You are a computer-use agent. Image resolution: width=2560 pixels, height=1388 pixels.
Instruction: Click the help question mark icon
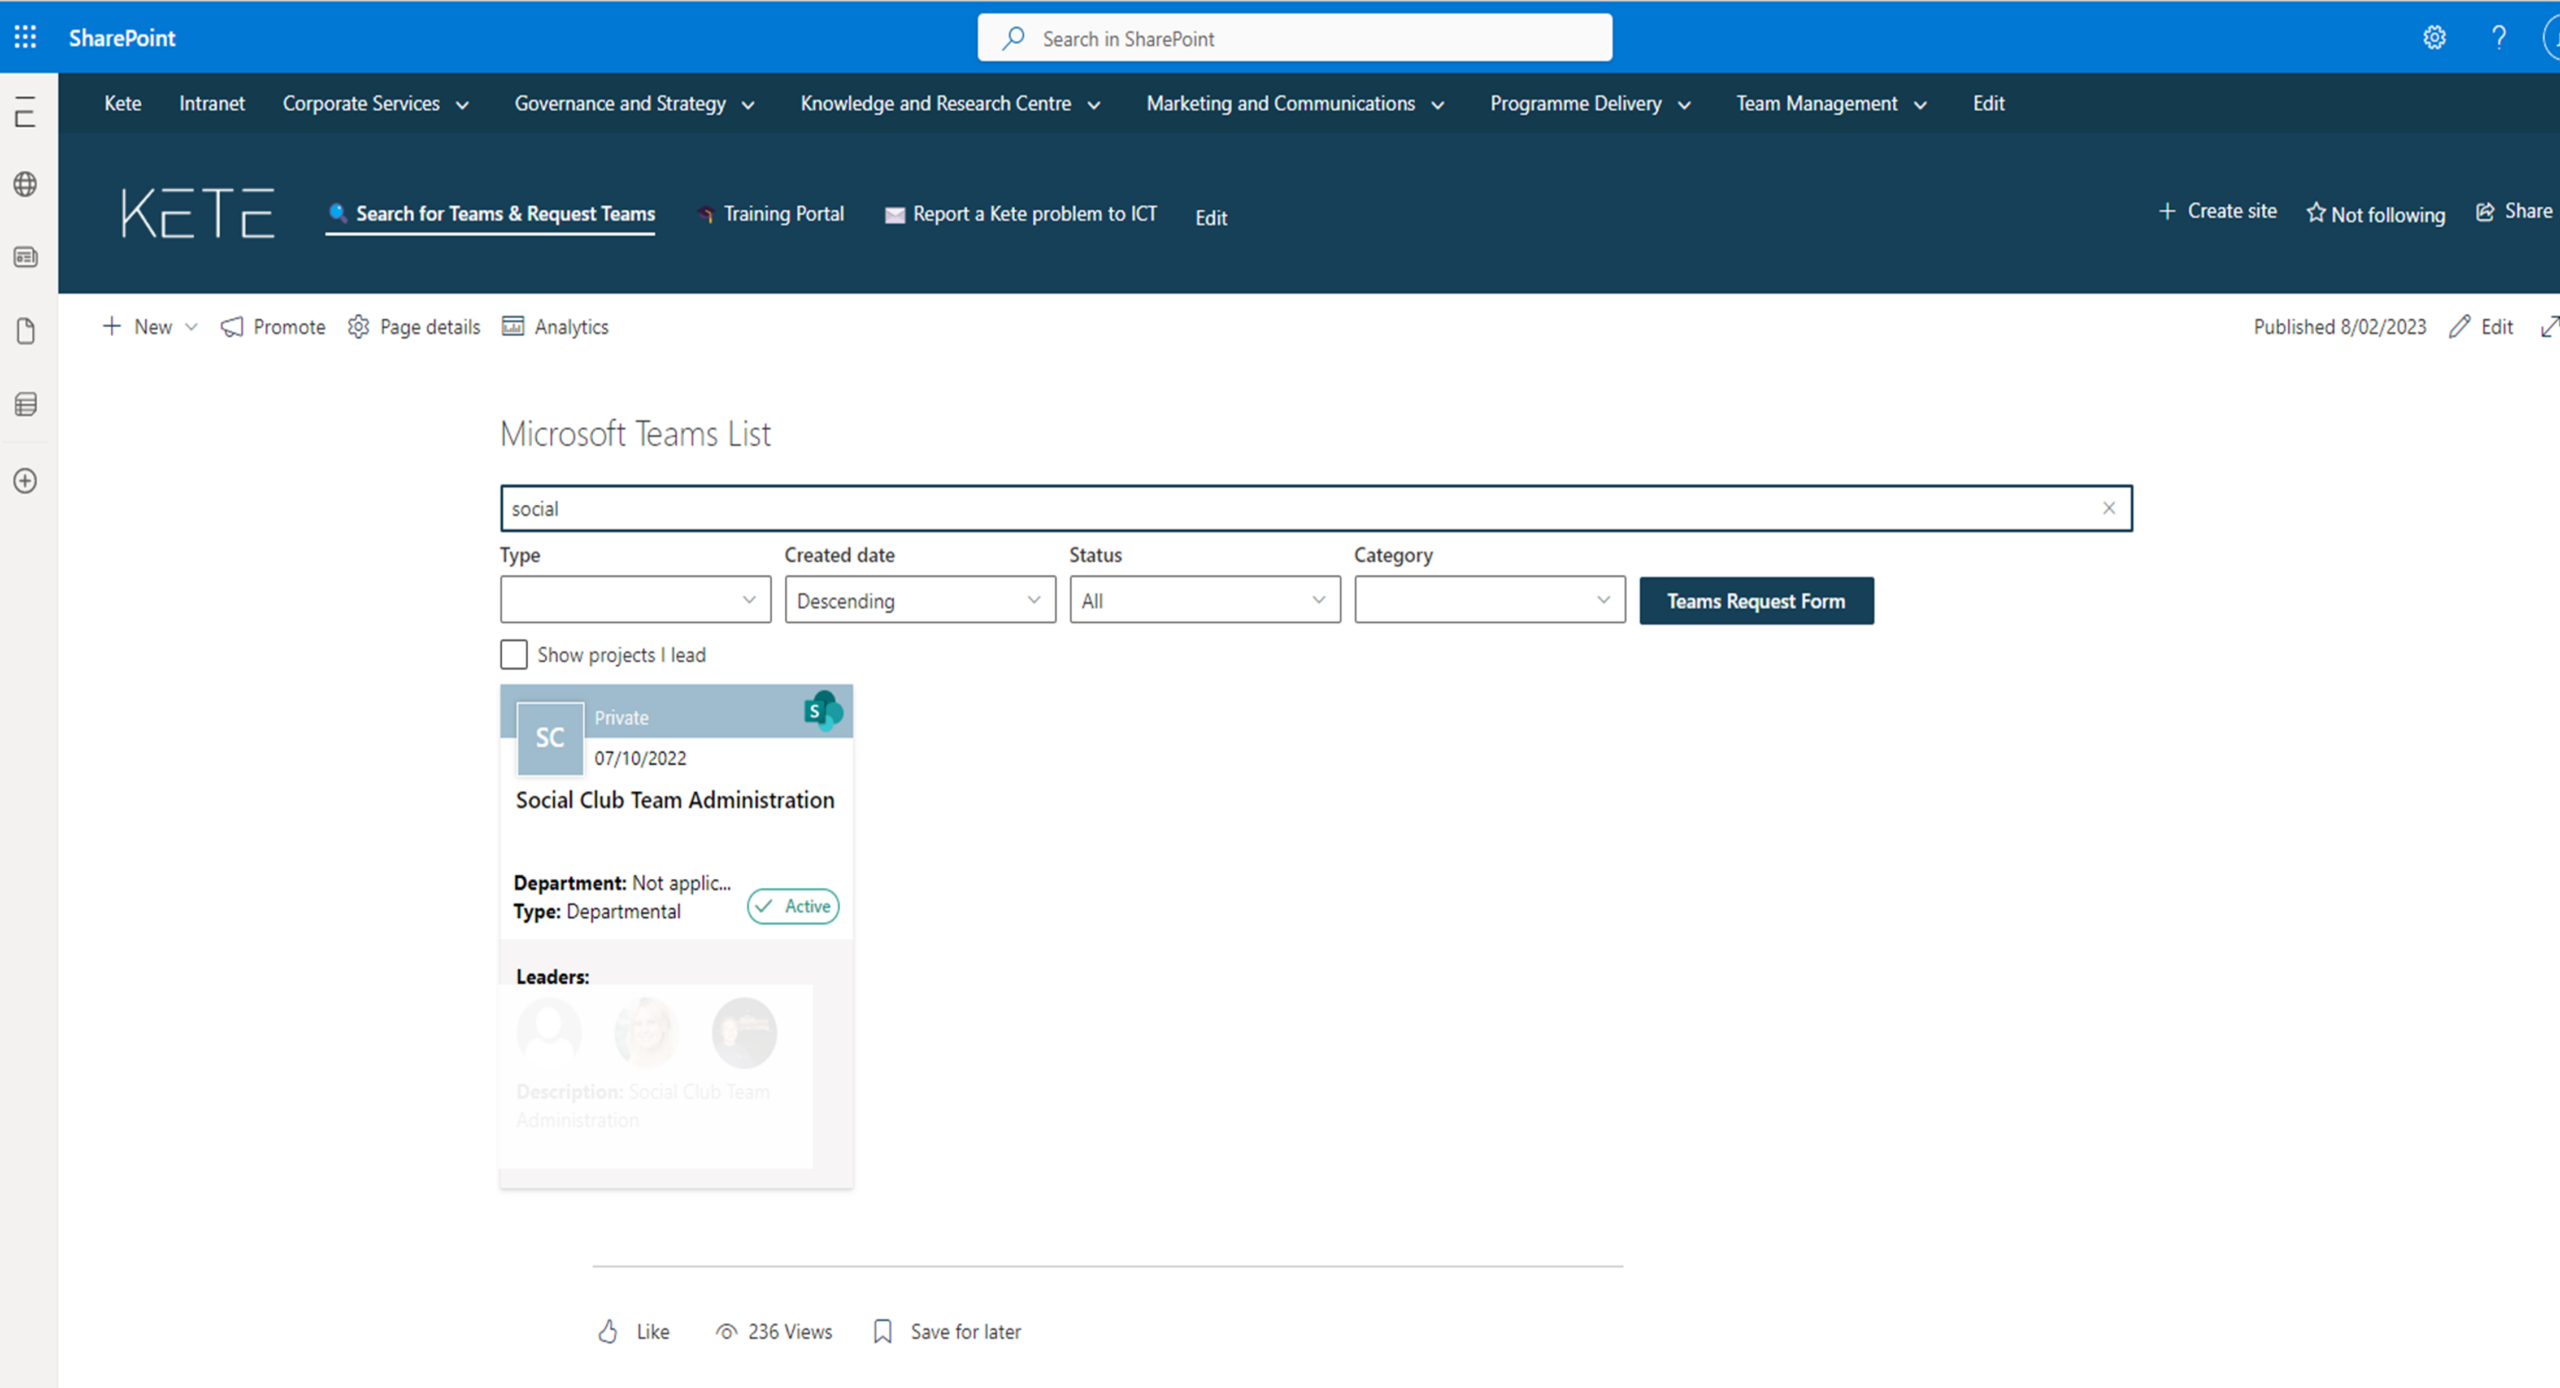coord(2498,38)
